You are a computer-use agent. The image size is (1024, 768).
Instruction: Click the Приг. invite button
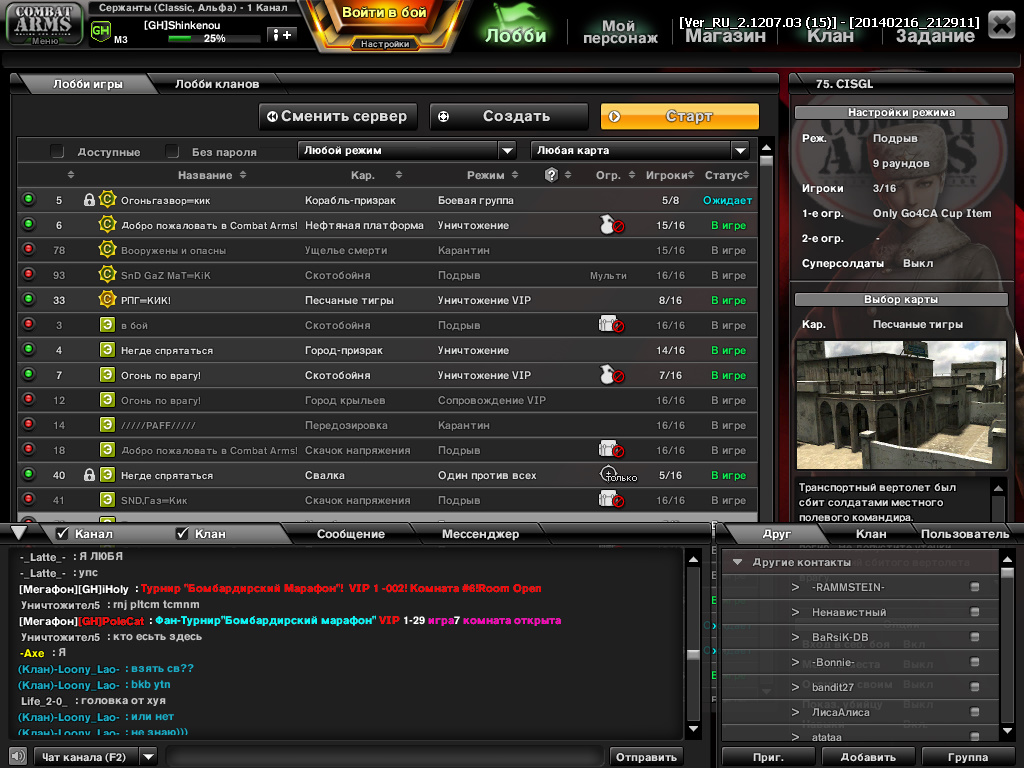(768, 757)
